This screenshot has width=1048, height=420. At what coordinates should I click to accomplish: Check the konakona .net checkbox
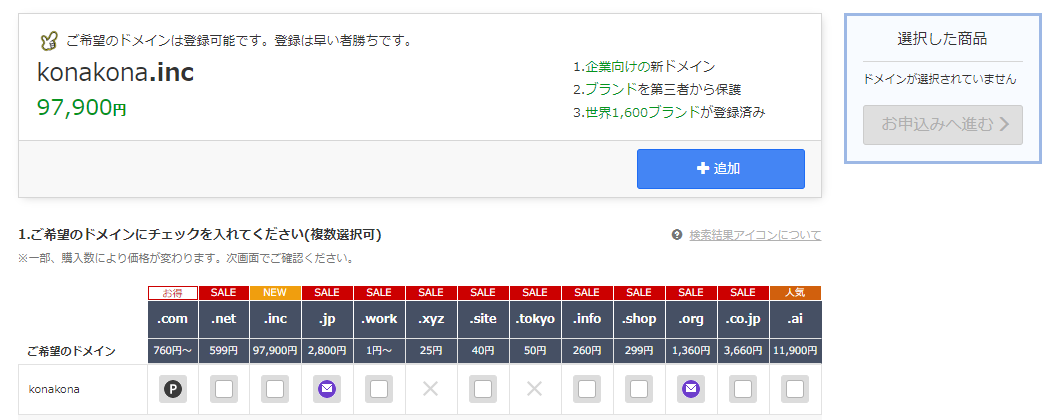click(224, 389)
